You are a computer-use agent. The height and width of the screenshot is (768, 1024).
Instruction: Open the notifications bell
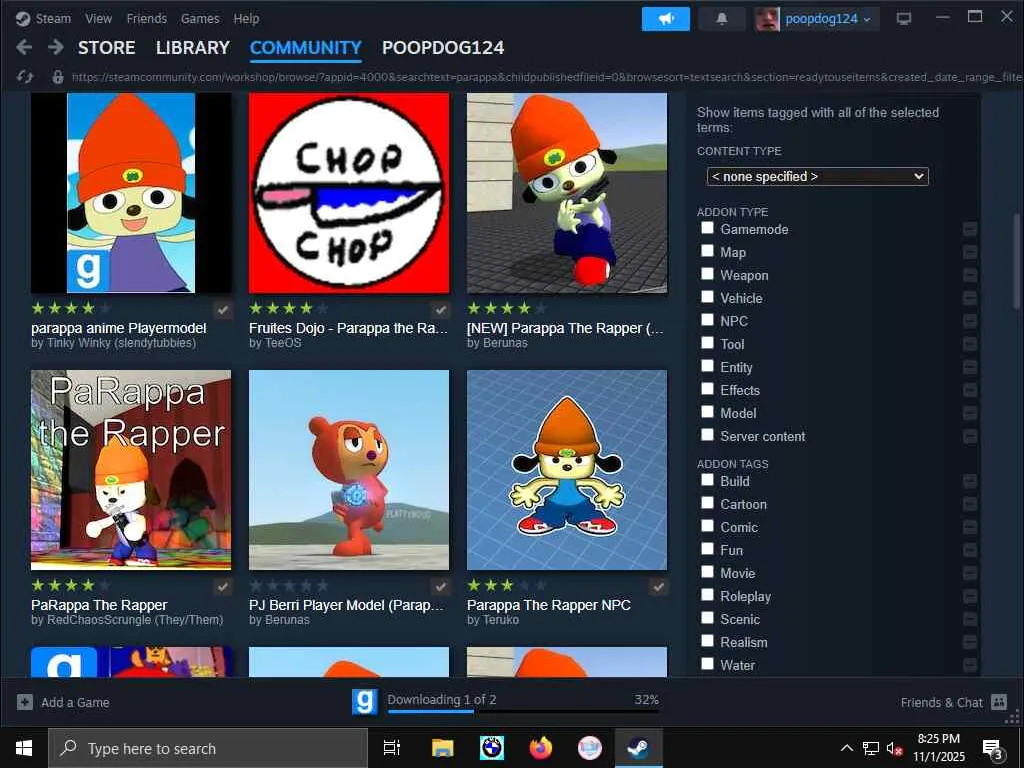click(x=722, y=19)
